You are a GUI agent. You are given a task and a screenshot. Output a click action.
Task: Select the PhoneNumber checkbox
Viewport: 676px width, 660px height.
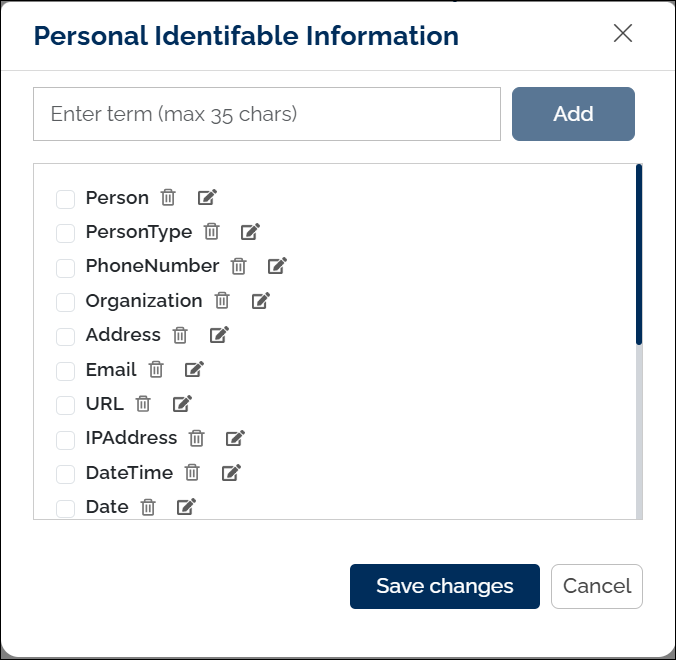[x=66, y=267]
